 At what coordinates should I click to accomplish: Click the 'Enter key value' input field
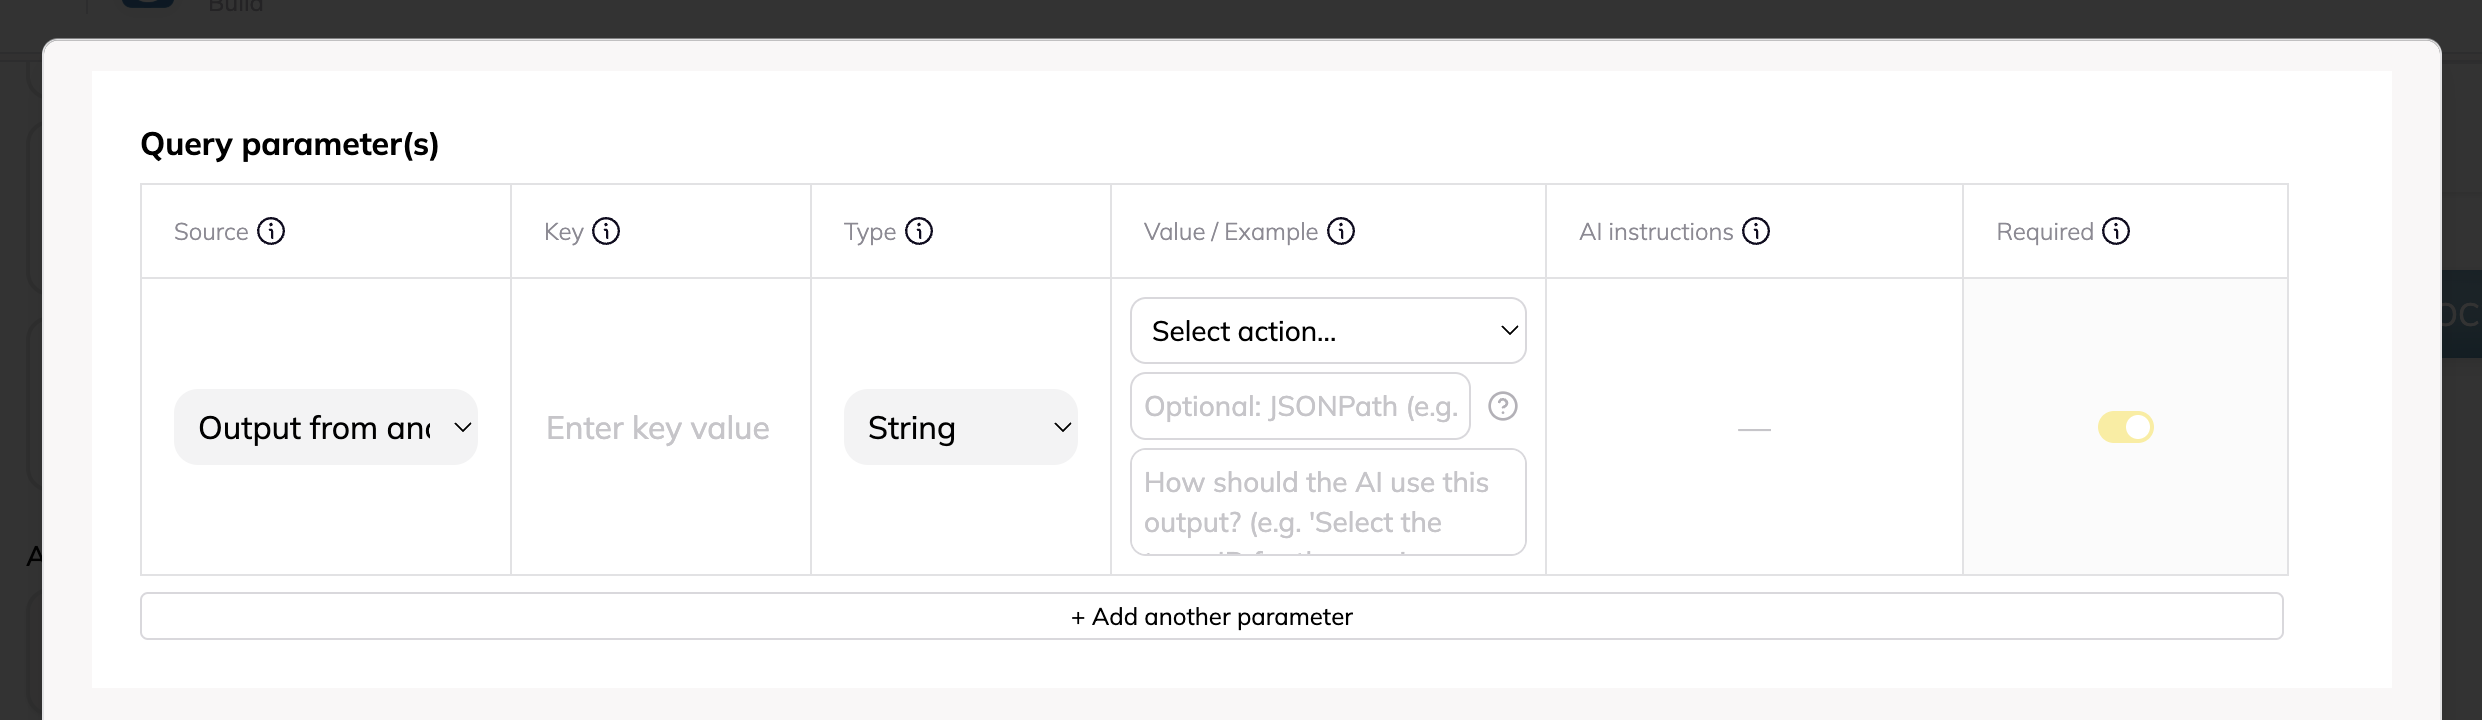tap(658, 428)
